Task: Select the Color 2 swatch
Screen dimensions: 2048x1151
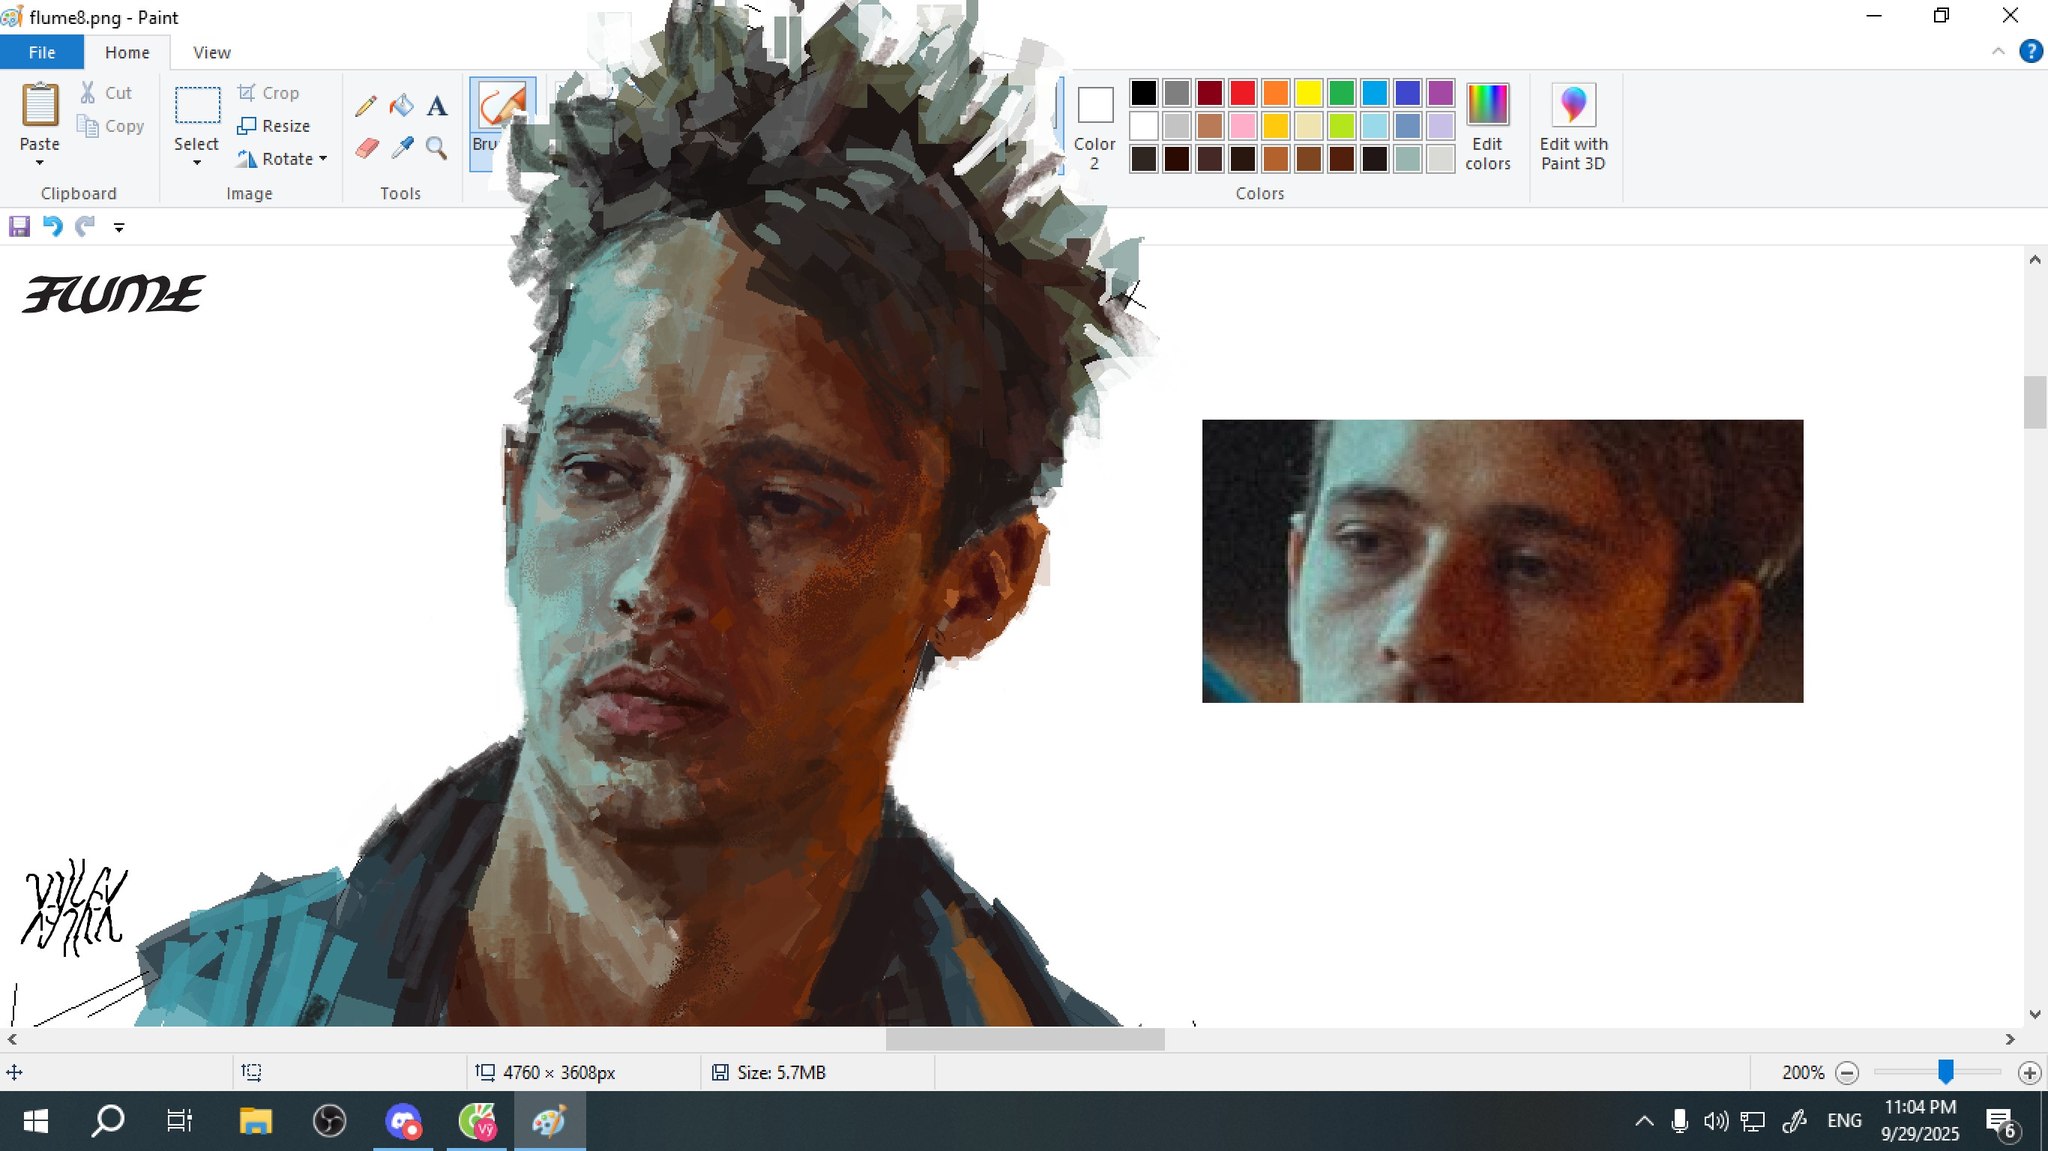Action: (x=1095, y=127)
